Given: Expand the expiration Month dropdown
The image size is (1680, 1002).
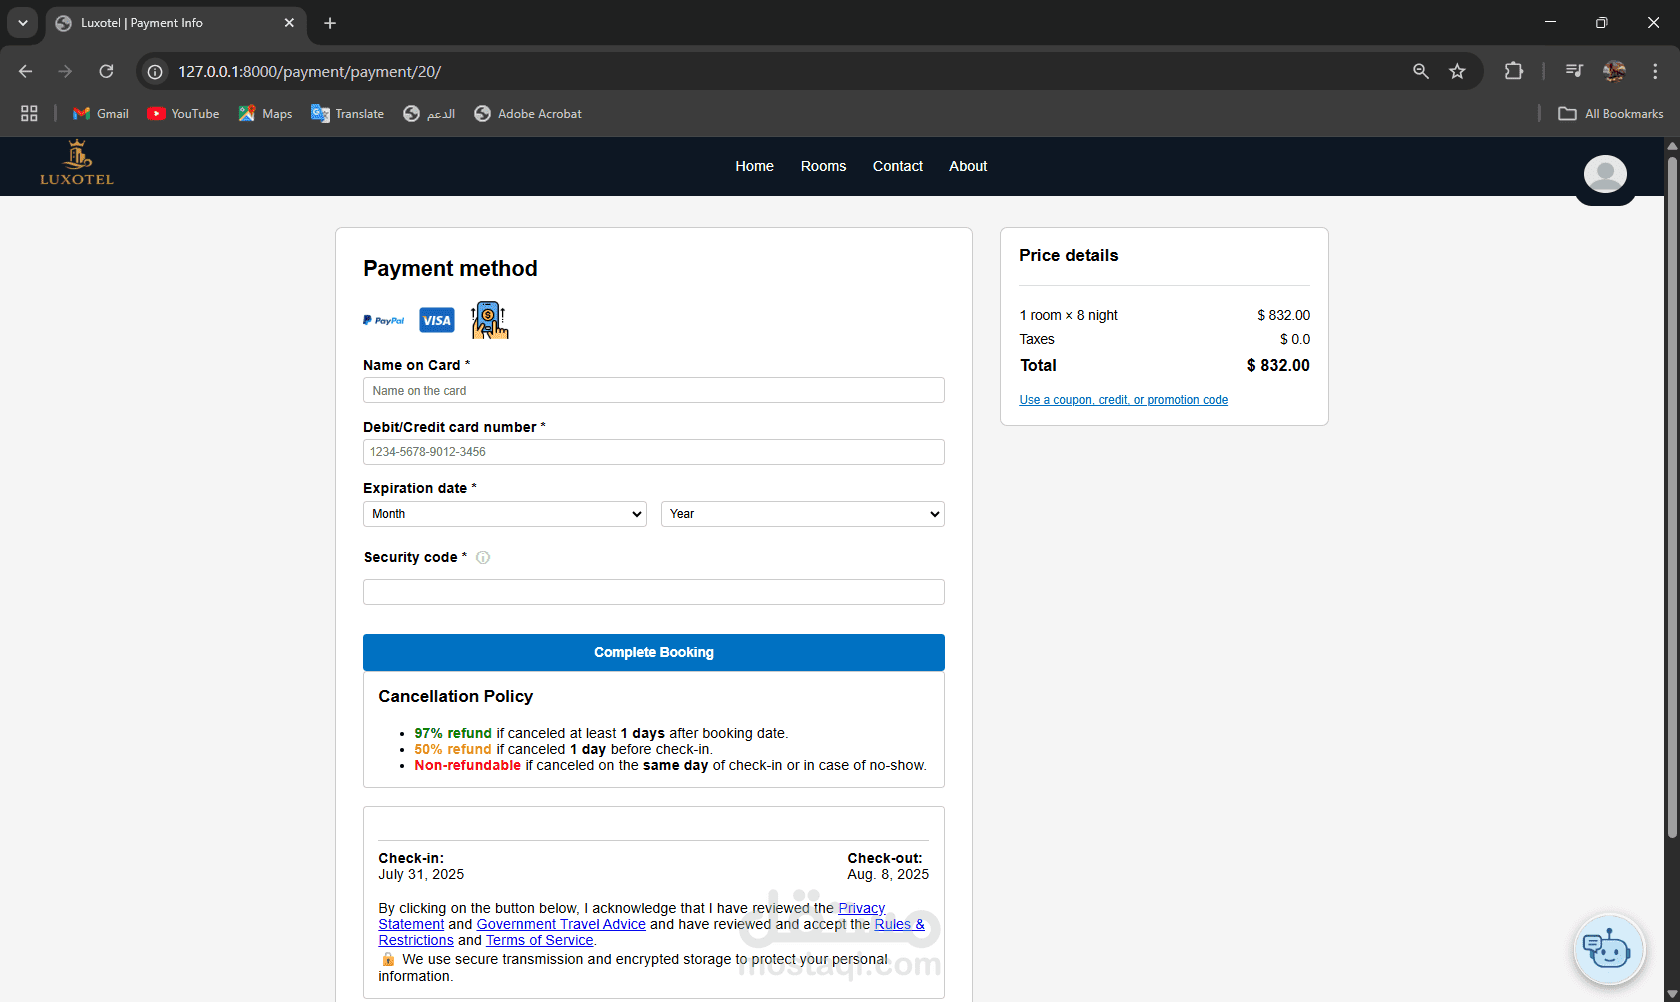Looking at the screenshot, I should tap(504, 514).
